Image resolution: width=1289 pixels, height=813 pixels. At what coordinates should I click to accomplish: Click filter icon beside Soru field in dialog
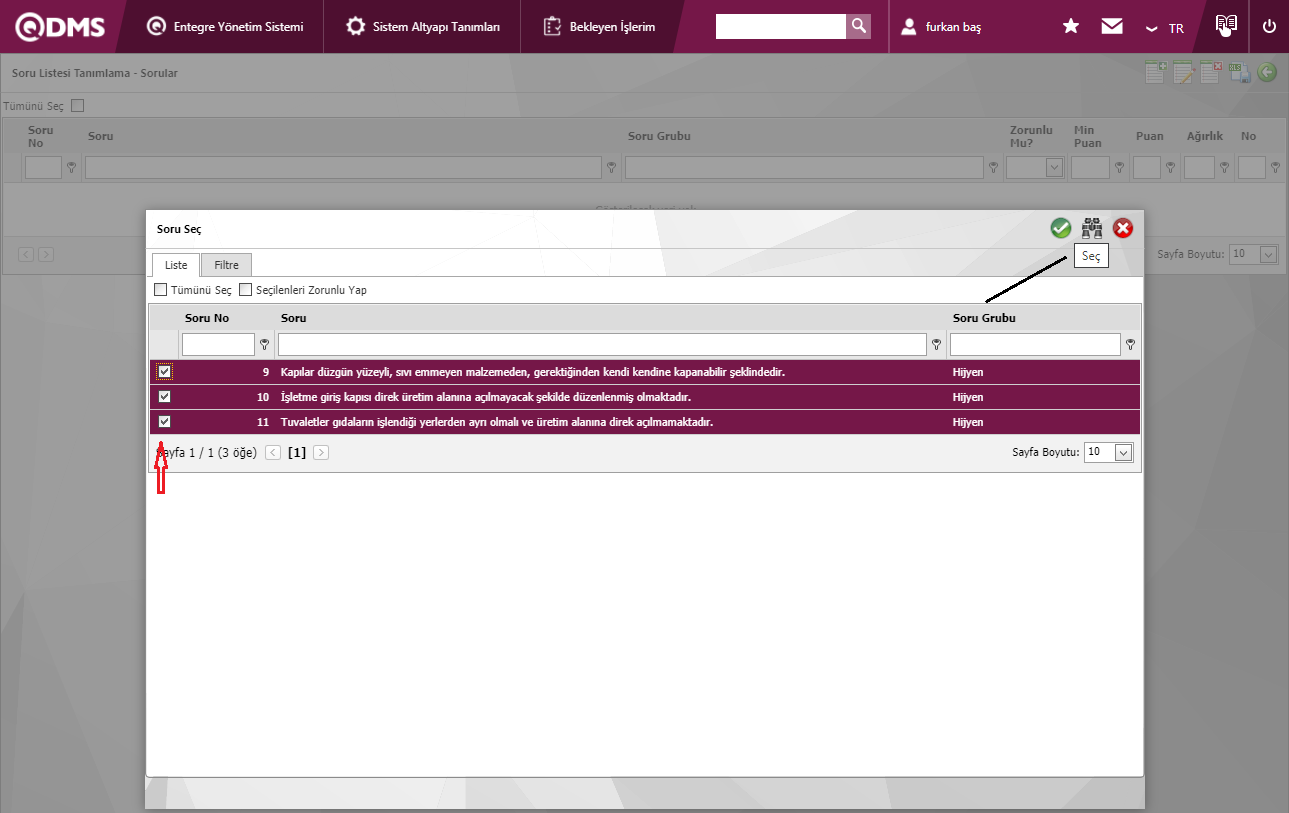point(936,344)
